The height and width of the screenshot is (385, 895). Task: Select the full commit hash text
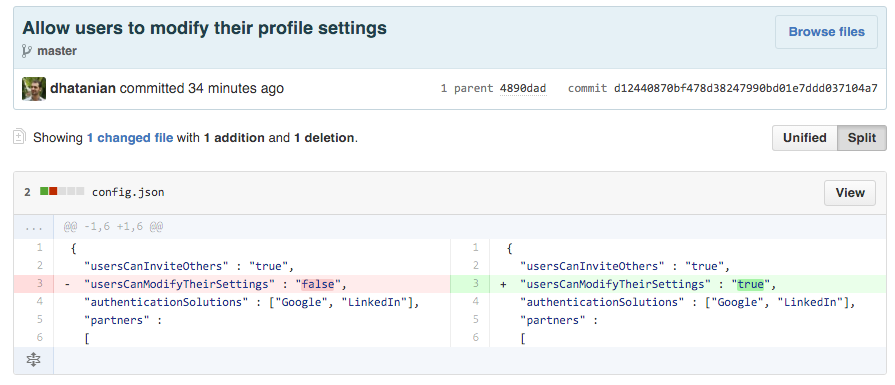745,88
